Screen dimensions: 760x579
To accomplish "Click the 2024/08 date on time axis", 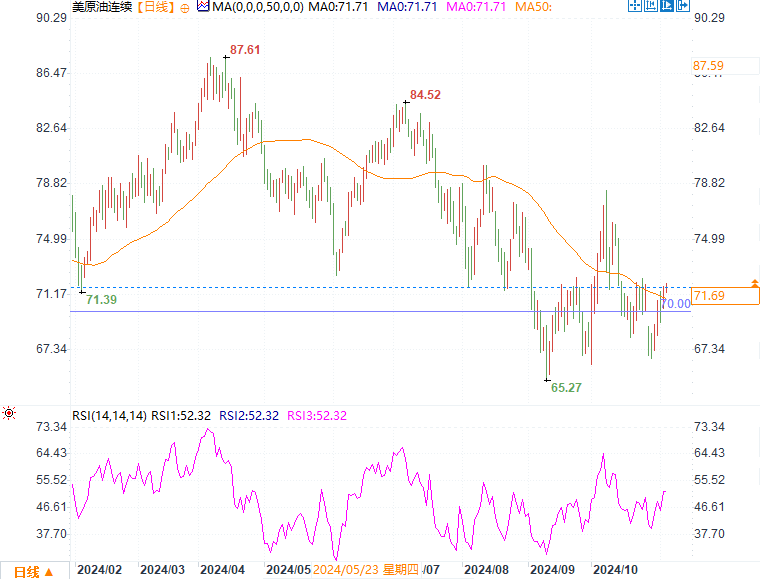I will [487, 570].
